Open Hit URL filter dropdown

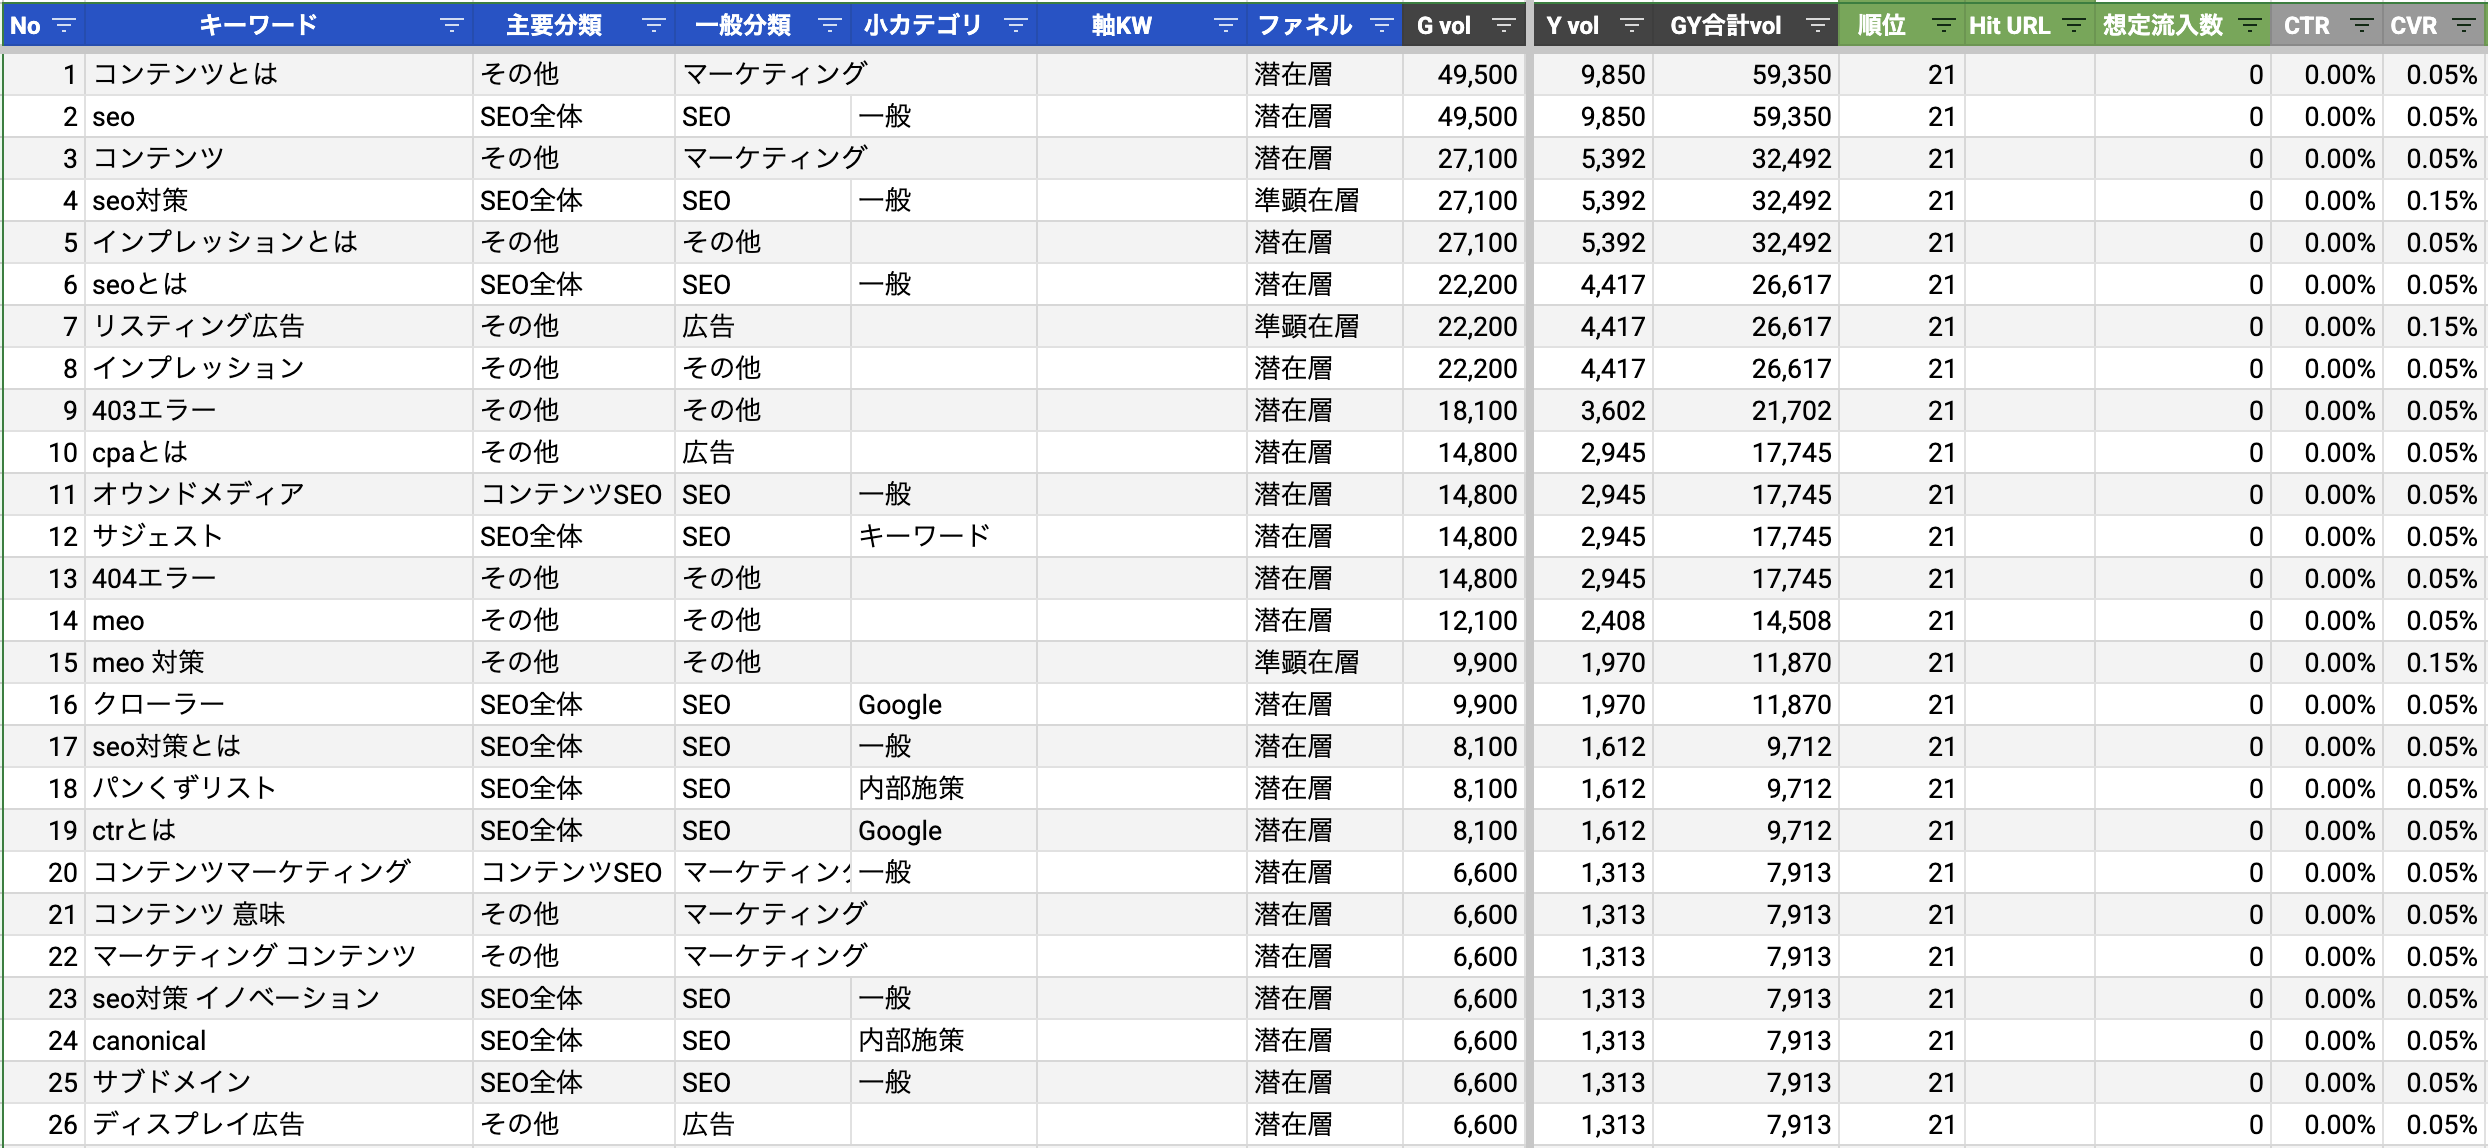(x=2075, y=26)
